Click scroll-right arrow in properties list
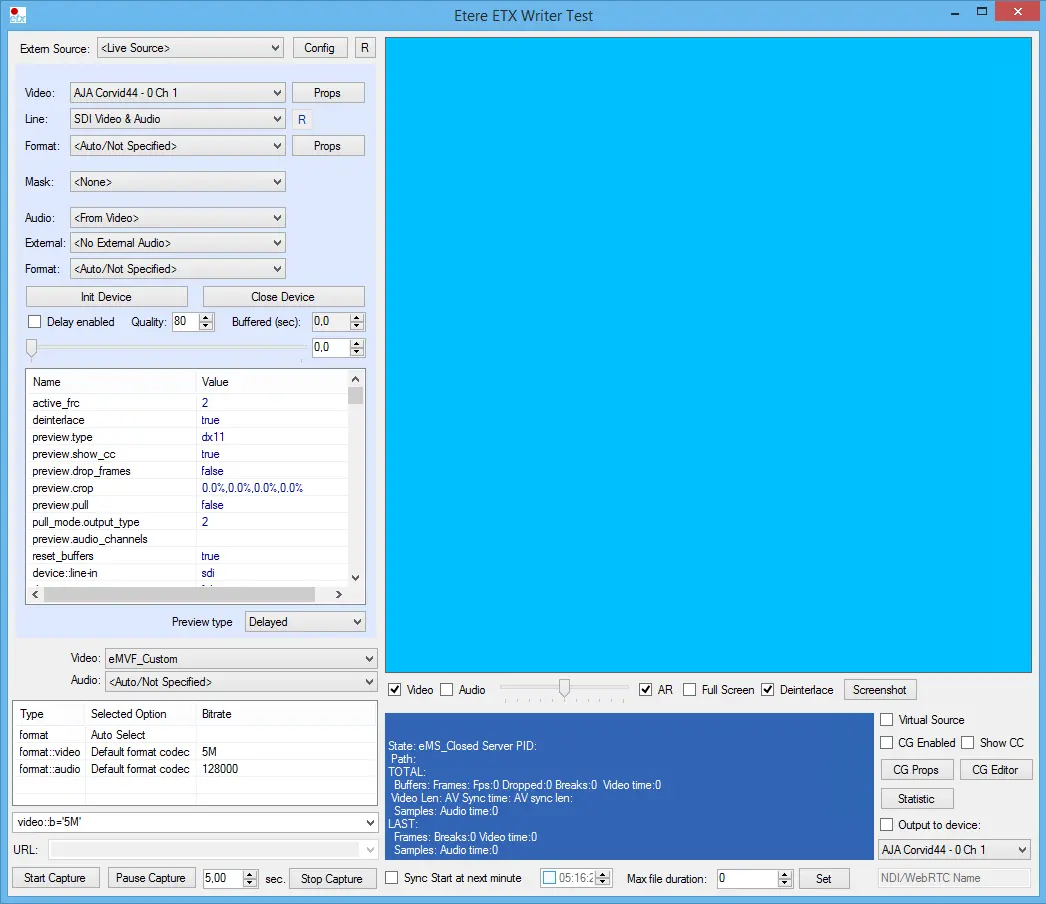The width and height of the screenshot is (1046, 904). pyautogui.click(x=338, y=594)
